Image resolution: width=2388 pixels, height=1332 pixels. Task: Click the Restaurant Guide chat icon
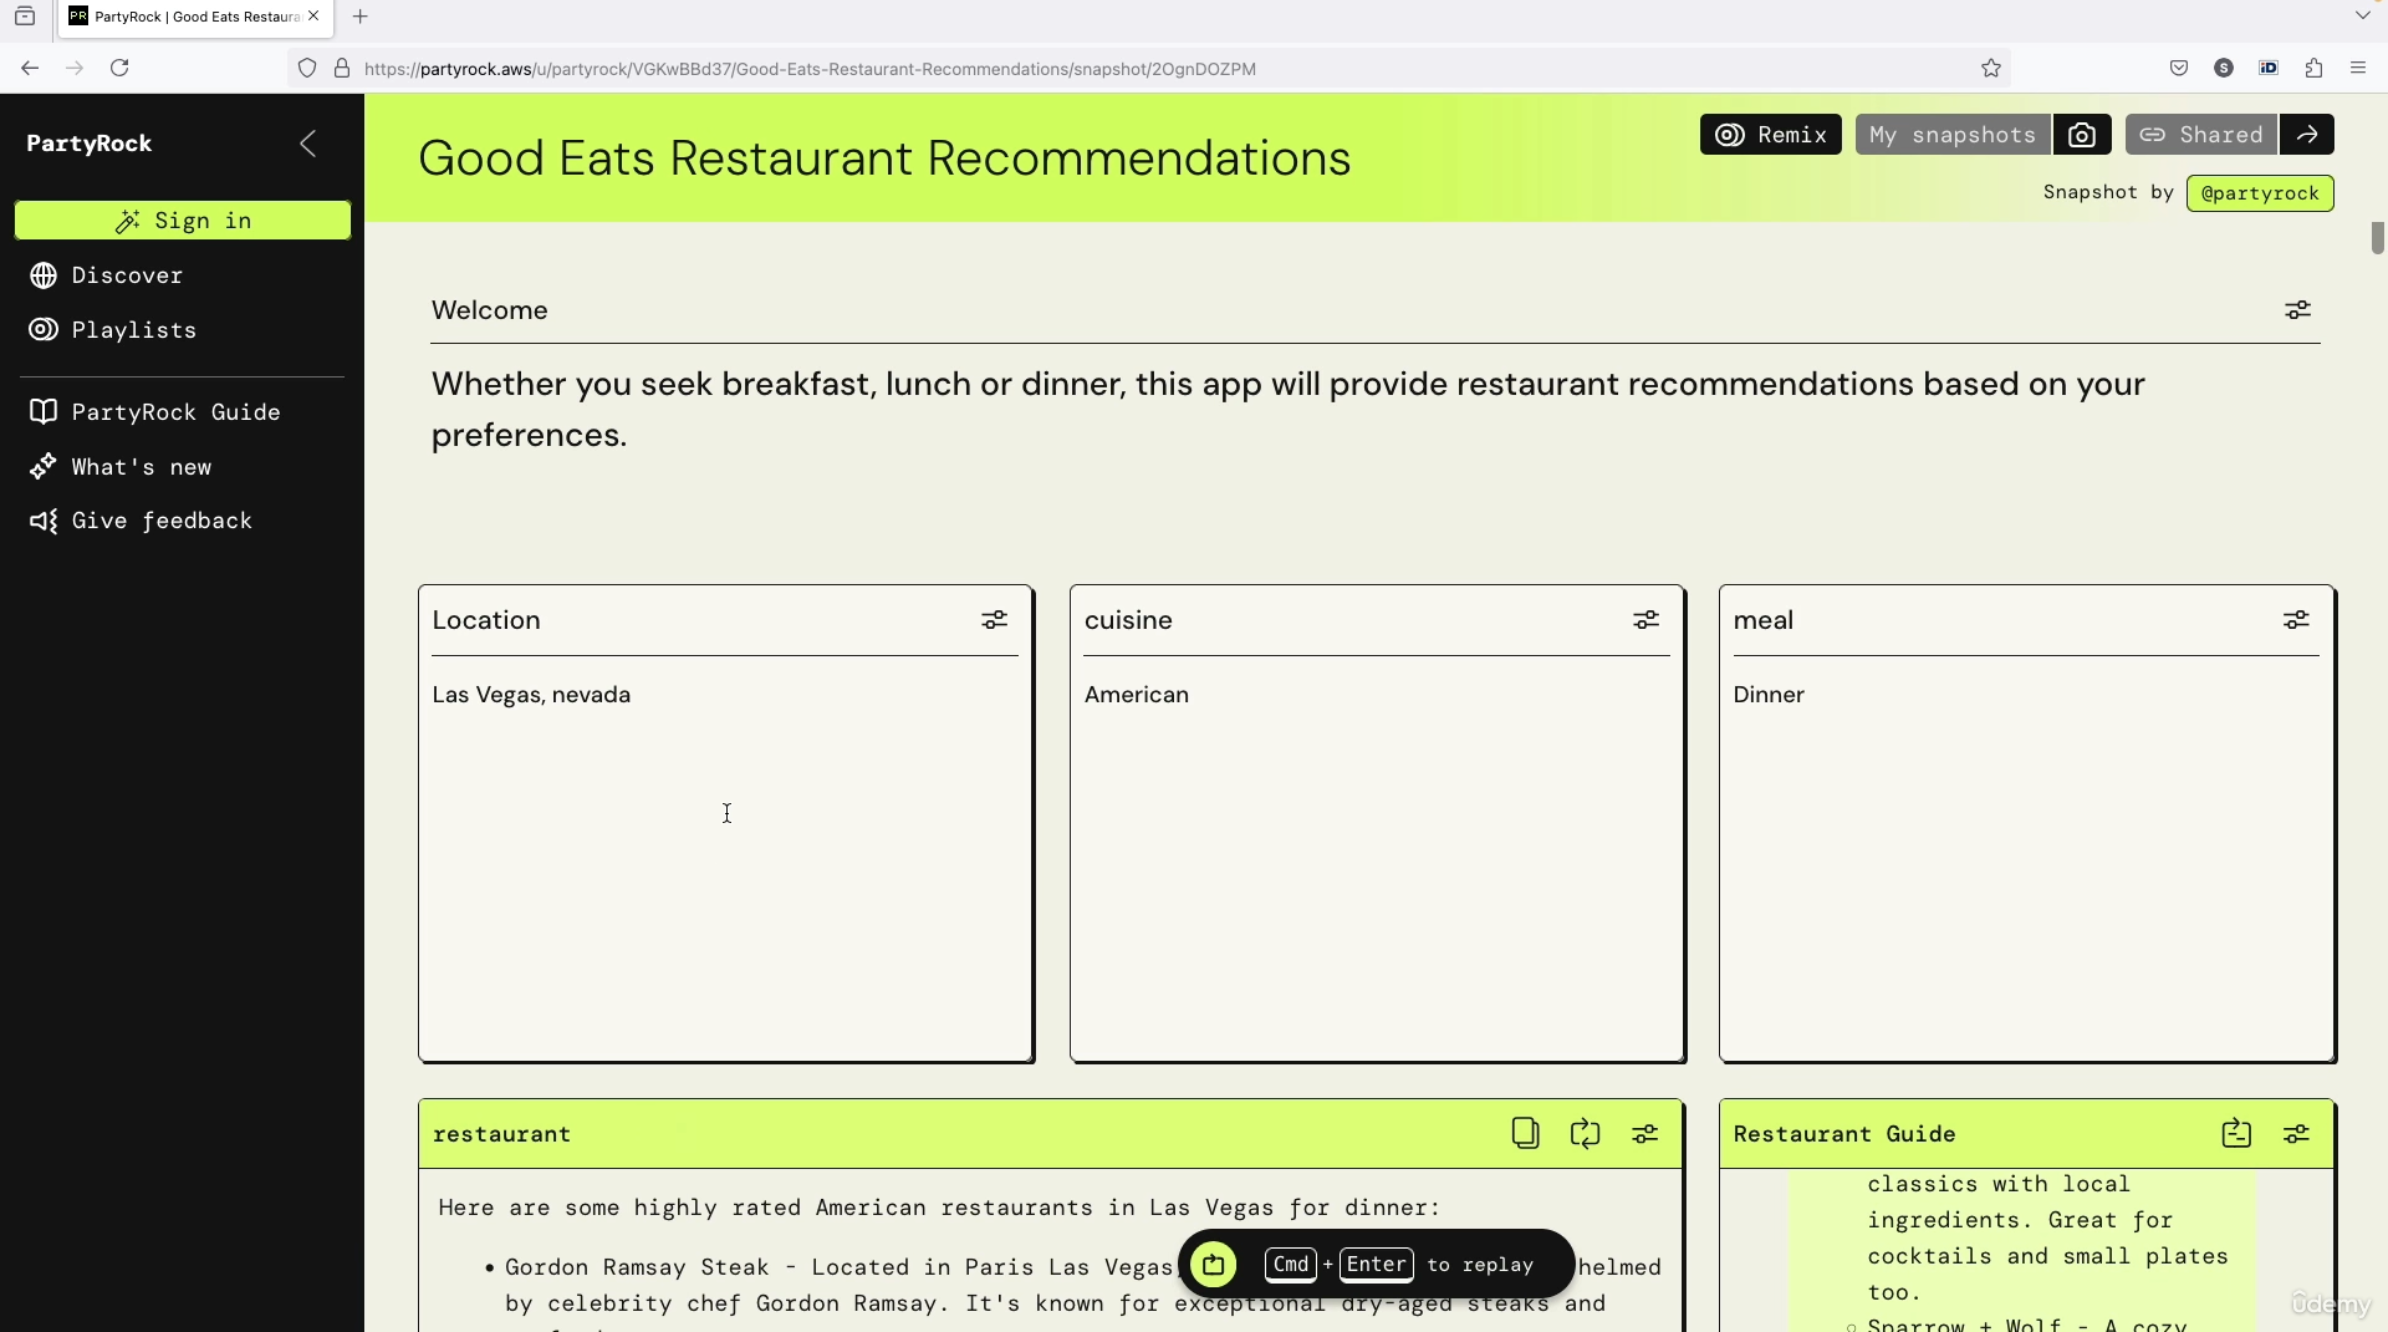click(x=2236, y=1133)
